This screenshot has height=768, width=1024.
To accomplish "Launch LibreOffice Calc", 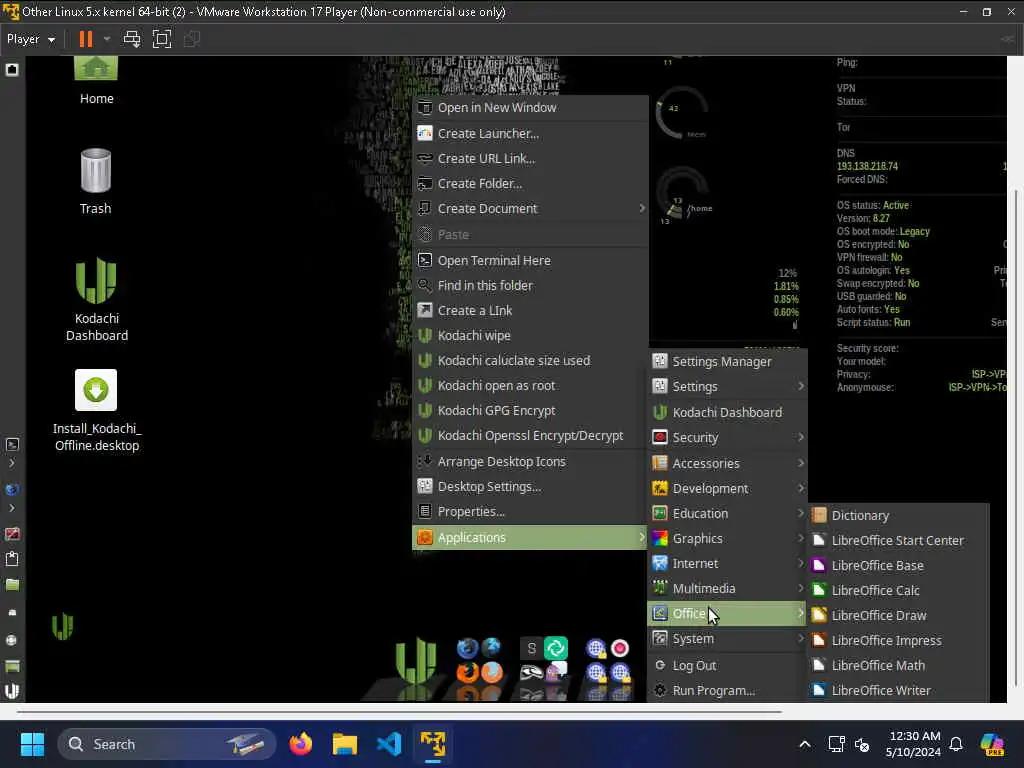I will tap(899, 590).
